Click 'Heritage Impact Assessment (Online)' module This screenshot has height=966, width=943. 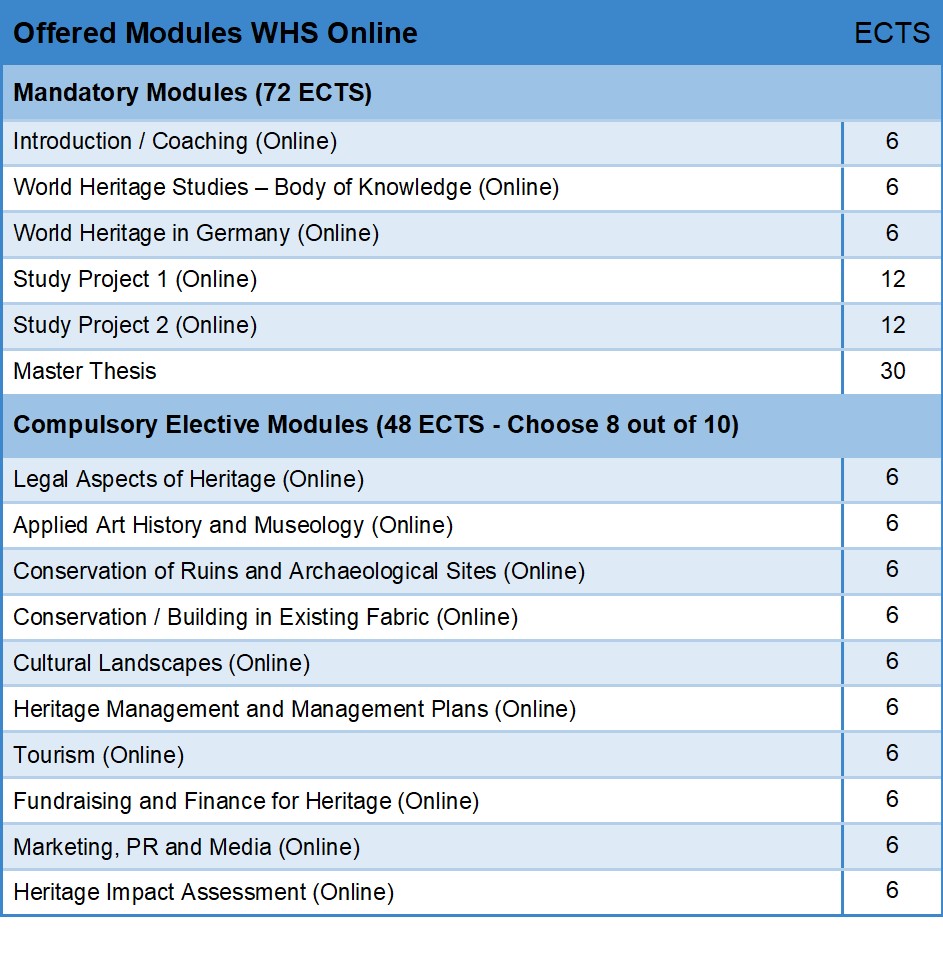tap(203, 893)
